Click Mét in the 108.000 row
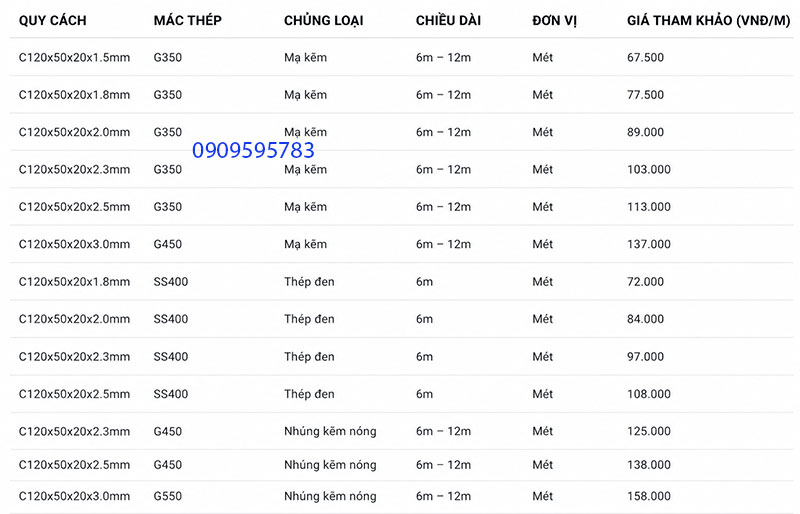The image size is (800, 514). pos(542,394)
